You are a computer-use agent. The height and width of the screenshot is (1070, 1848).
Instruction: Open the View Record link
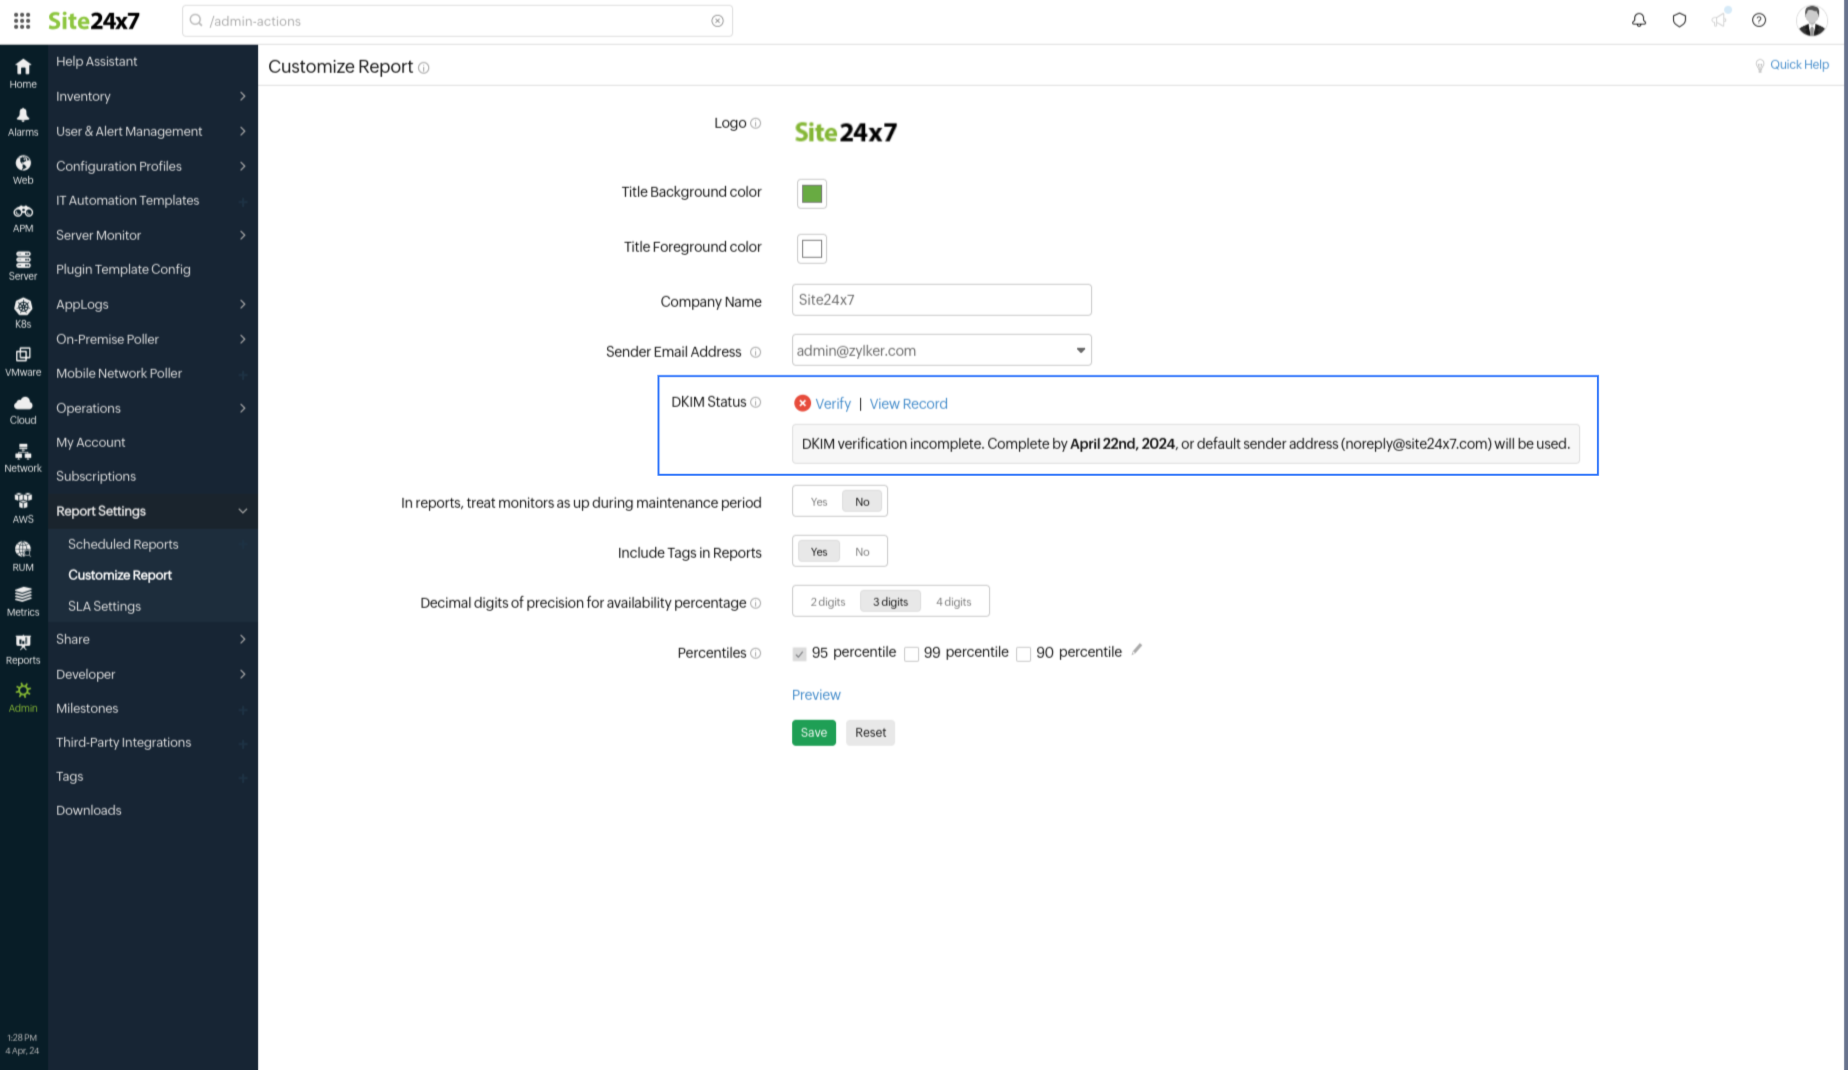point(908,403)
